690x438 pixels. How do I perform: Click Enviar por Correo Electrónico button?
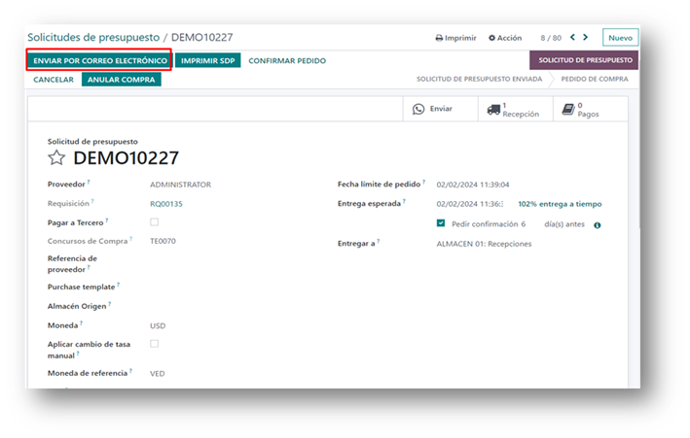click(100, 60)
